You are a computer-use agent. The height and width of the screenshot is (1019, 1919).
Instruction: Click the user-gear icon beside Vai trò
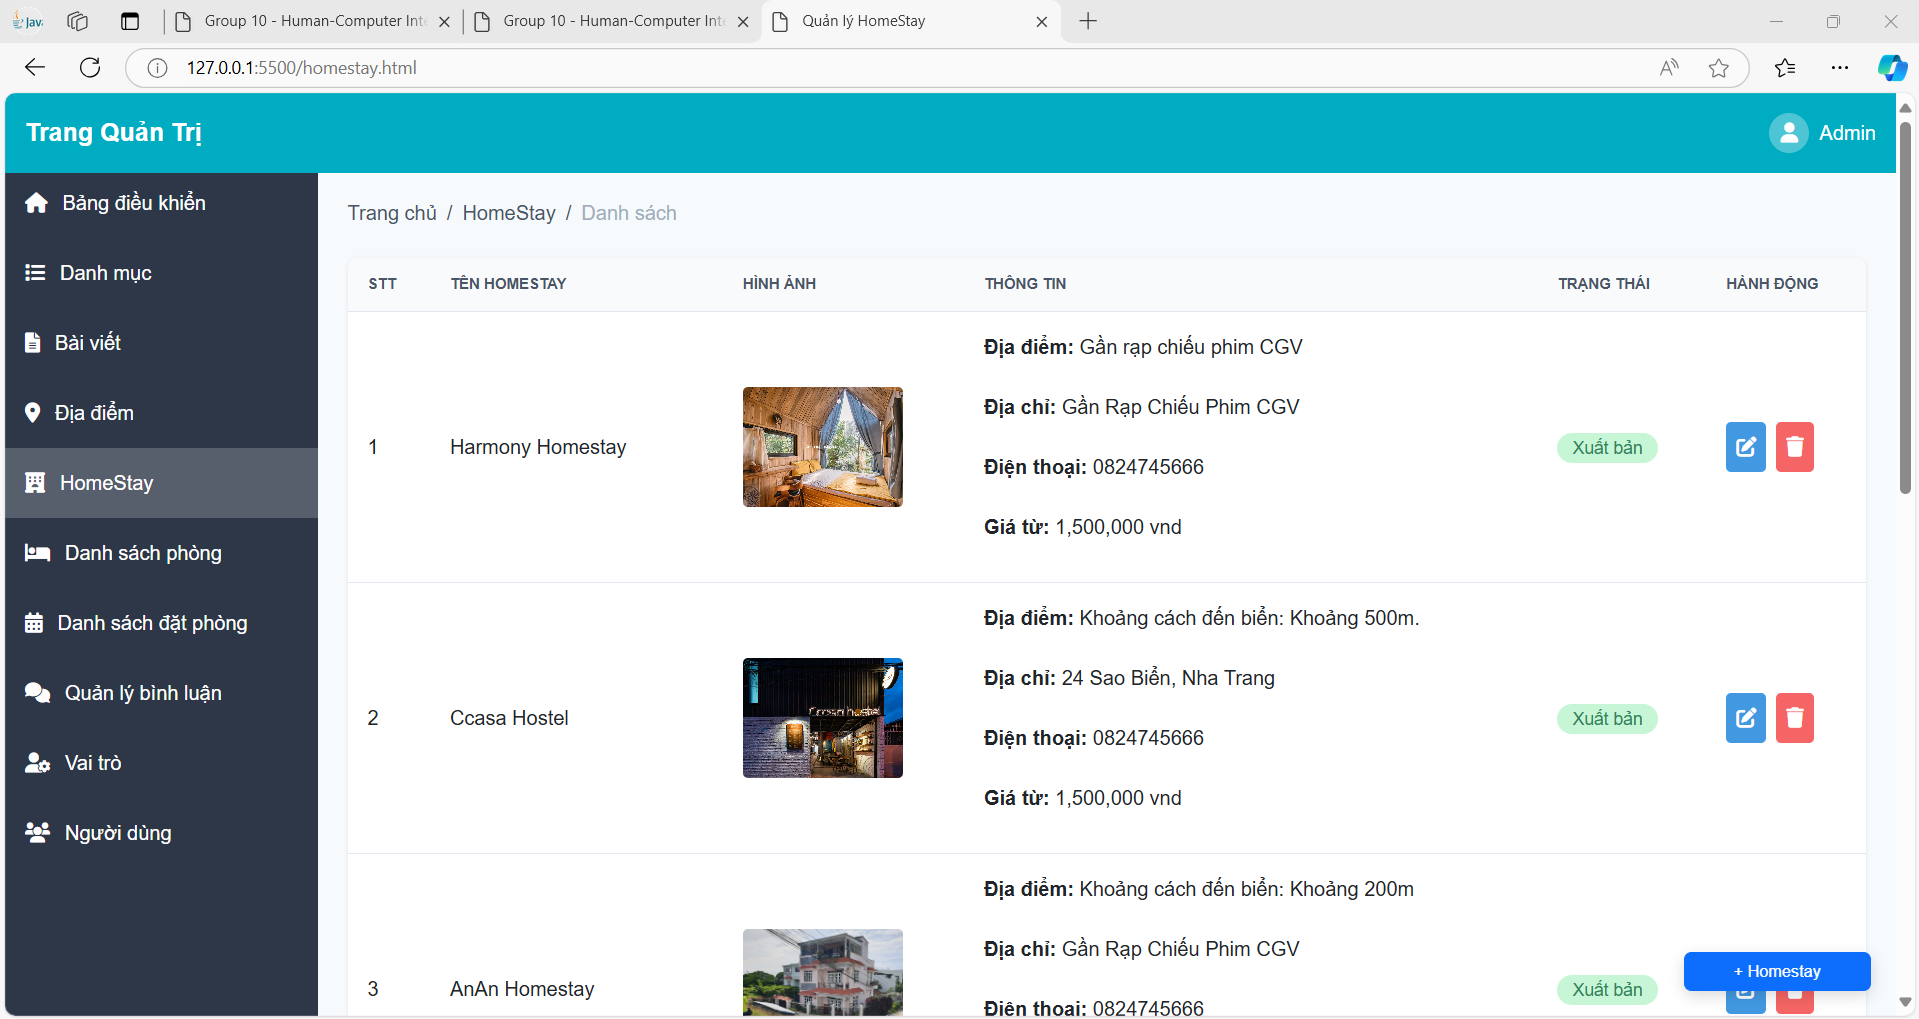tap(37, 763)
